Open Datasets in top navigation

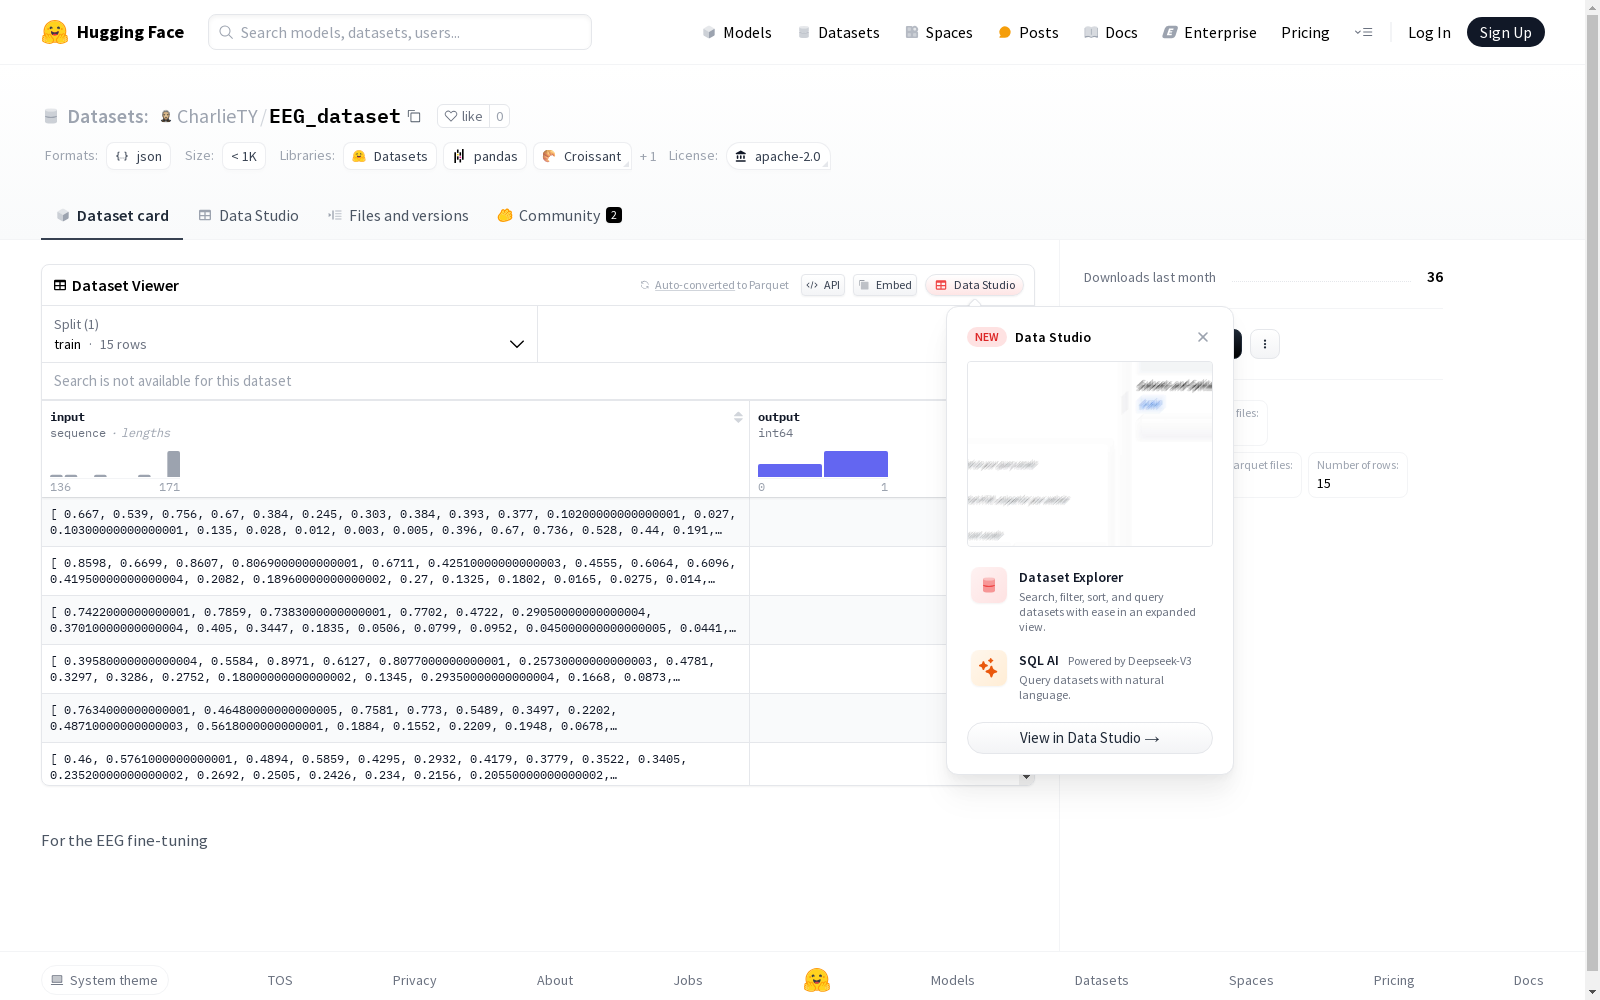coord(838,32)
